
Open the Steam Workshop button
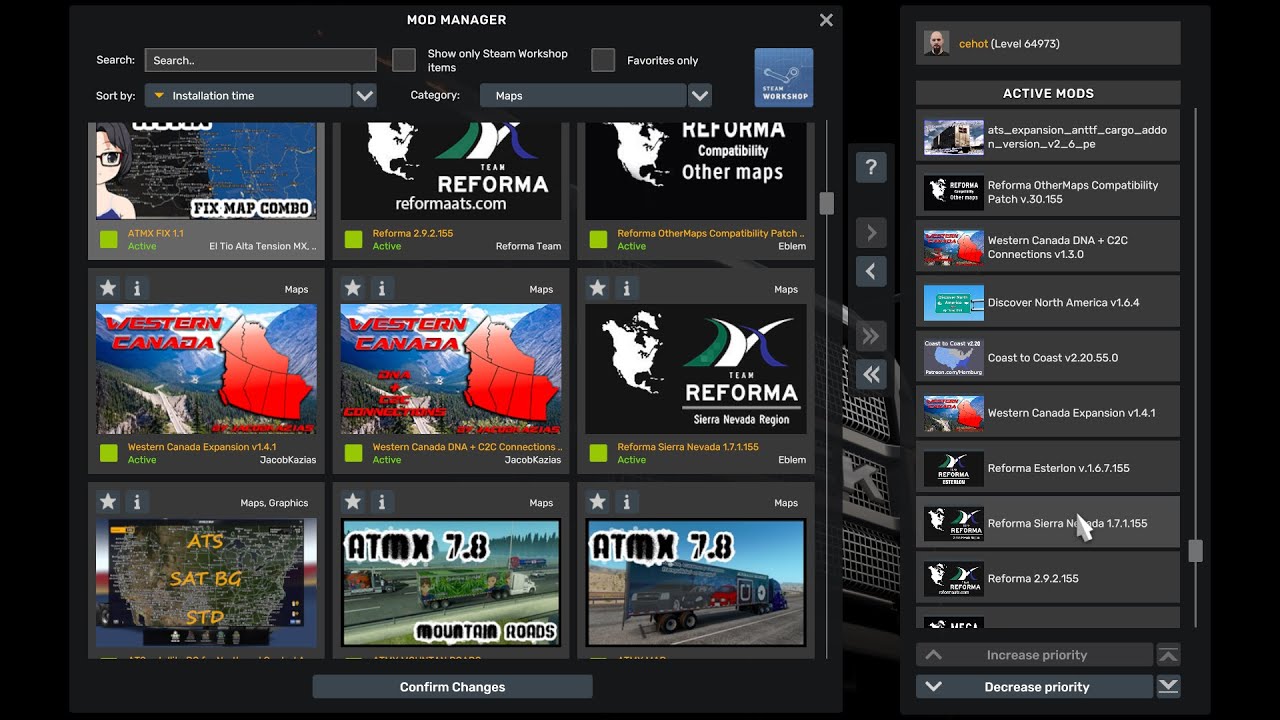point(784,77)
